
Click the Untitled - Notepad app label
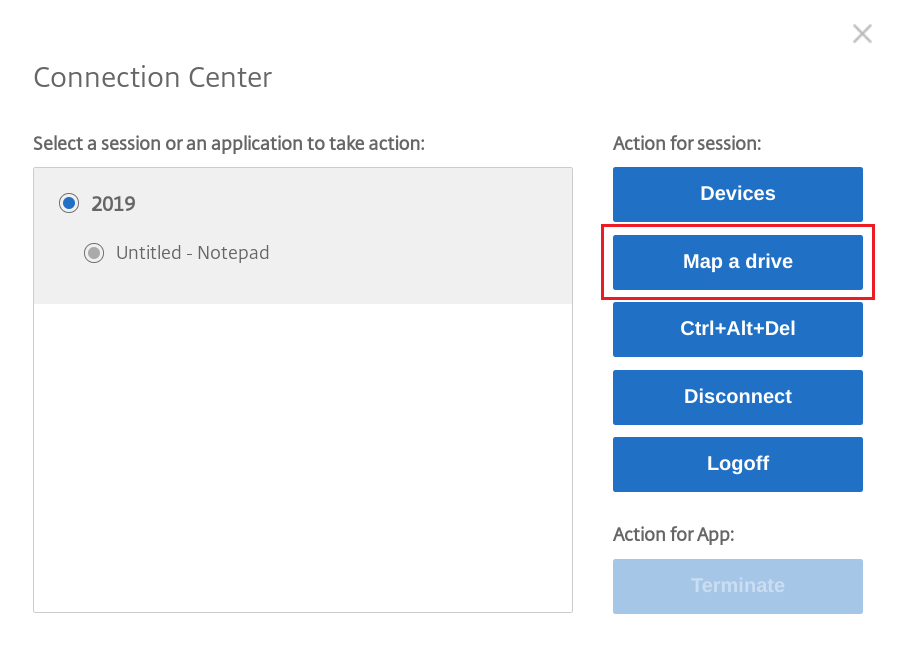tap(192, 253)
